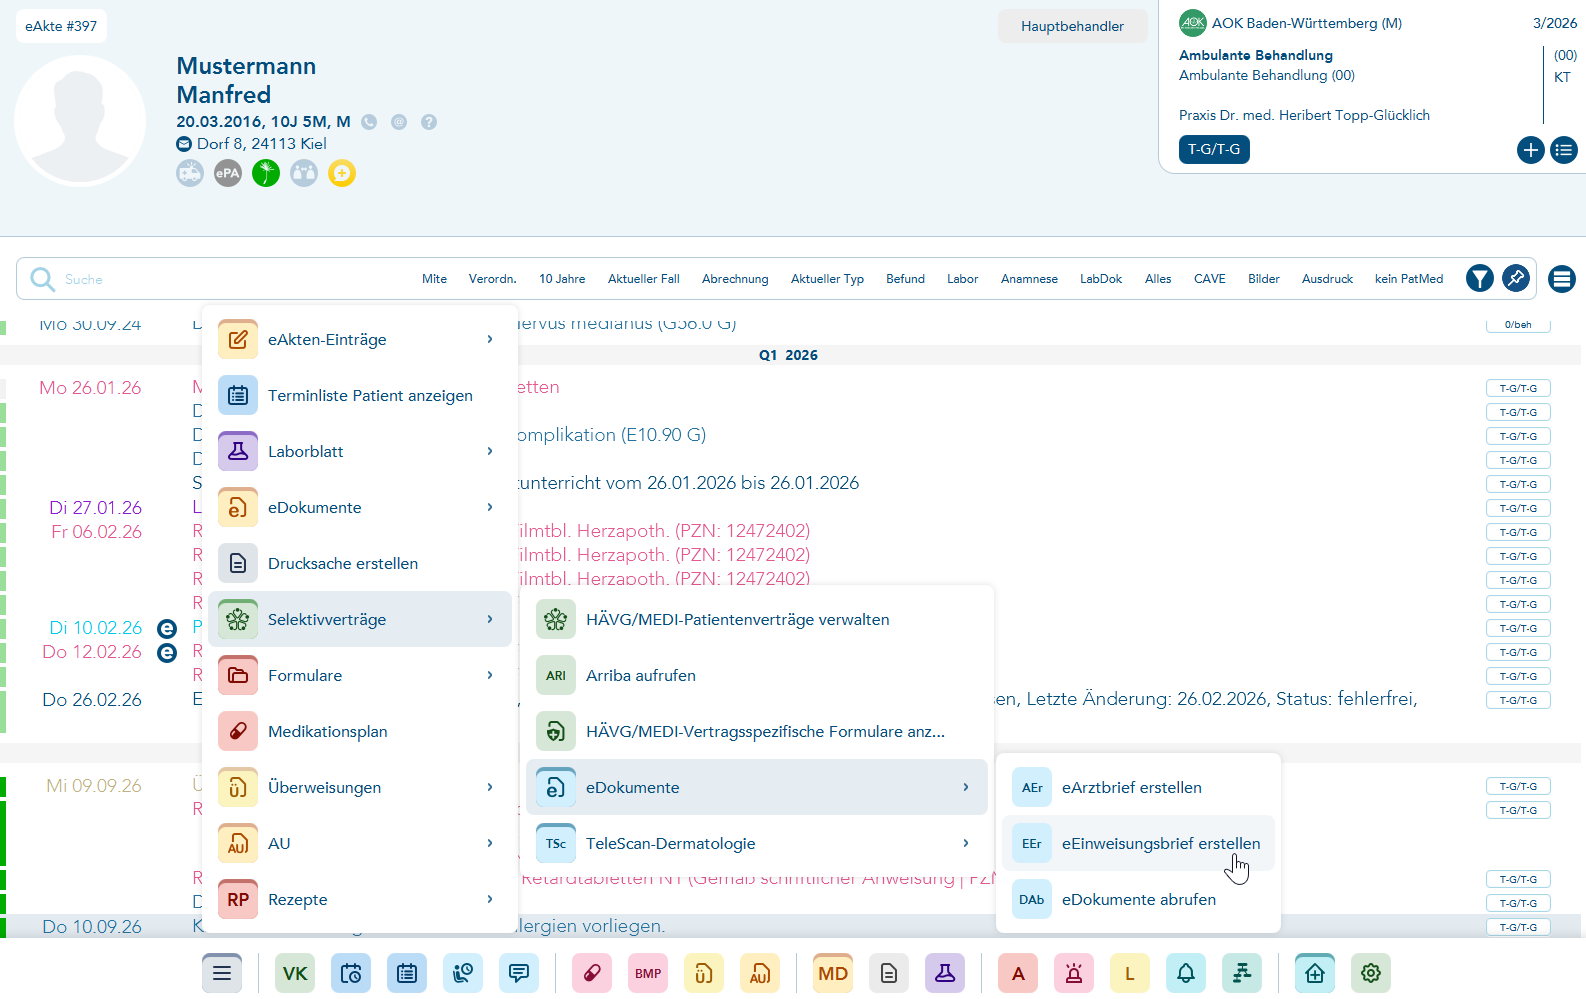Click the chat message icon in bottom toolbar
1586x999 pixels.
[519, 973]
